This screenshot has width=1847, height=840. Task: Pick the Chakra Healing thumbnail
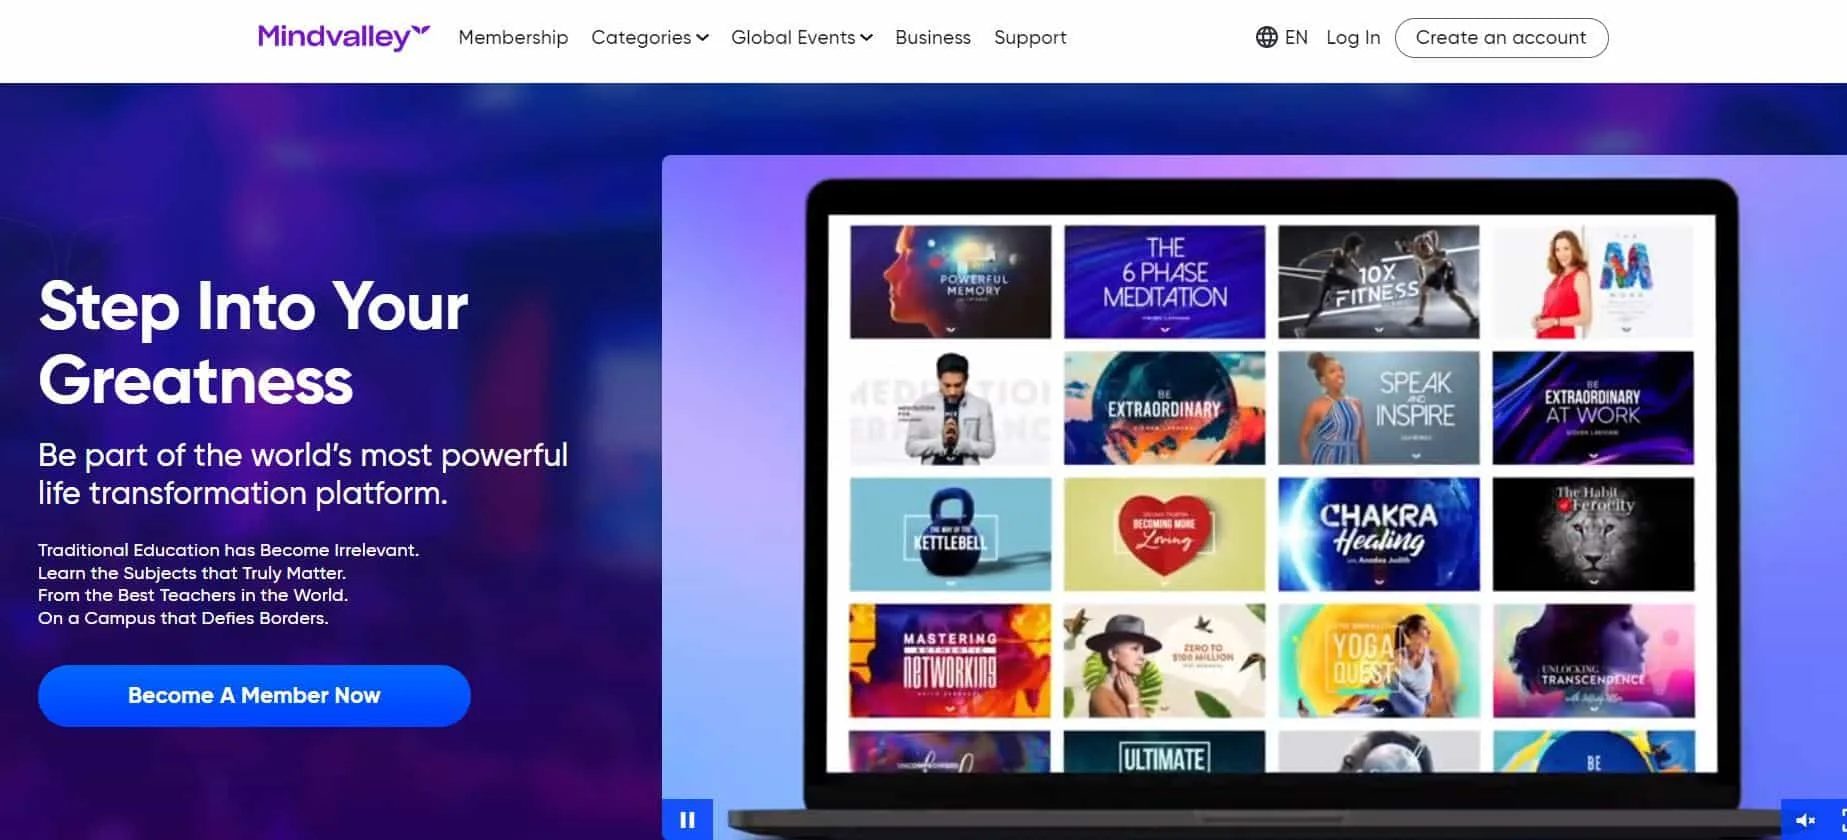coord(1378,534)
